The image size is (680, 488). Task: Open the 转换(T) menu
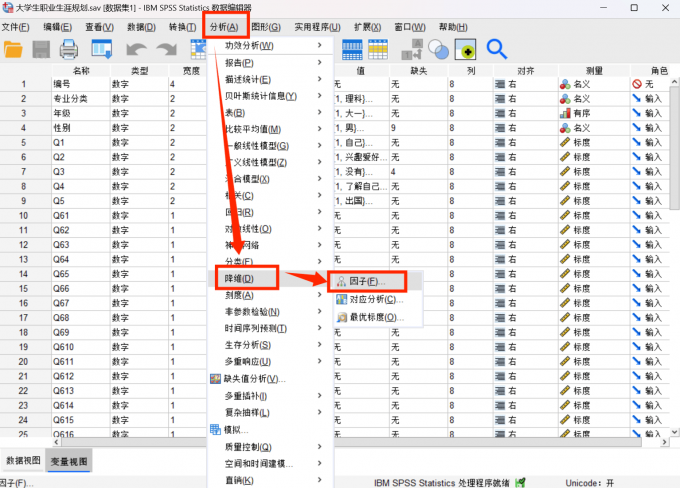[183, 27]
